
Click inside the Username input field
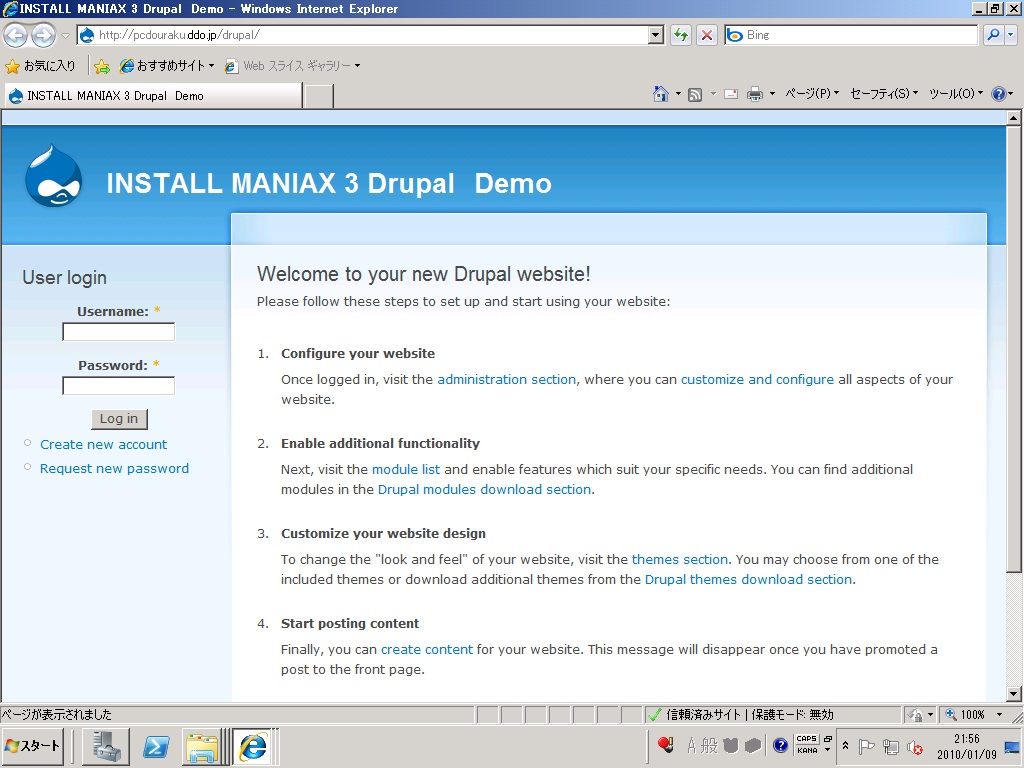pyautogui.click(x=118, y=330)
